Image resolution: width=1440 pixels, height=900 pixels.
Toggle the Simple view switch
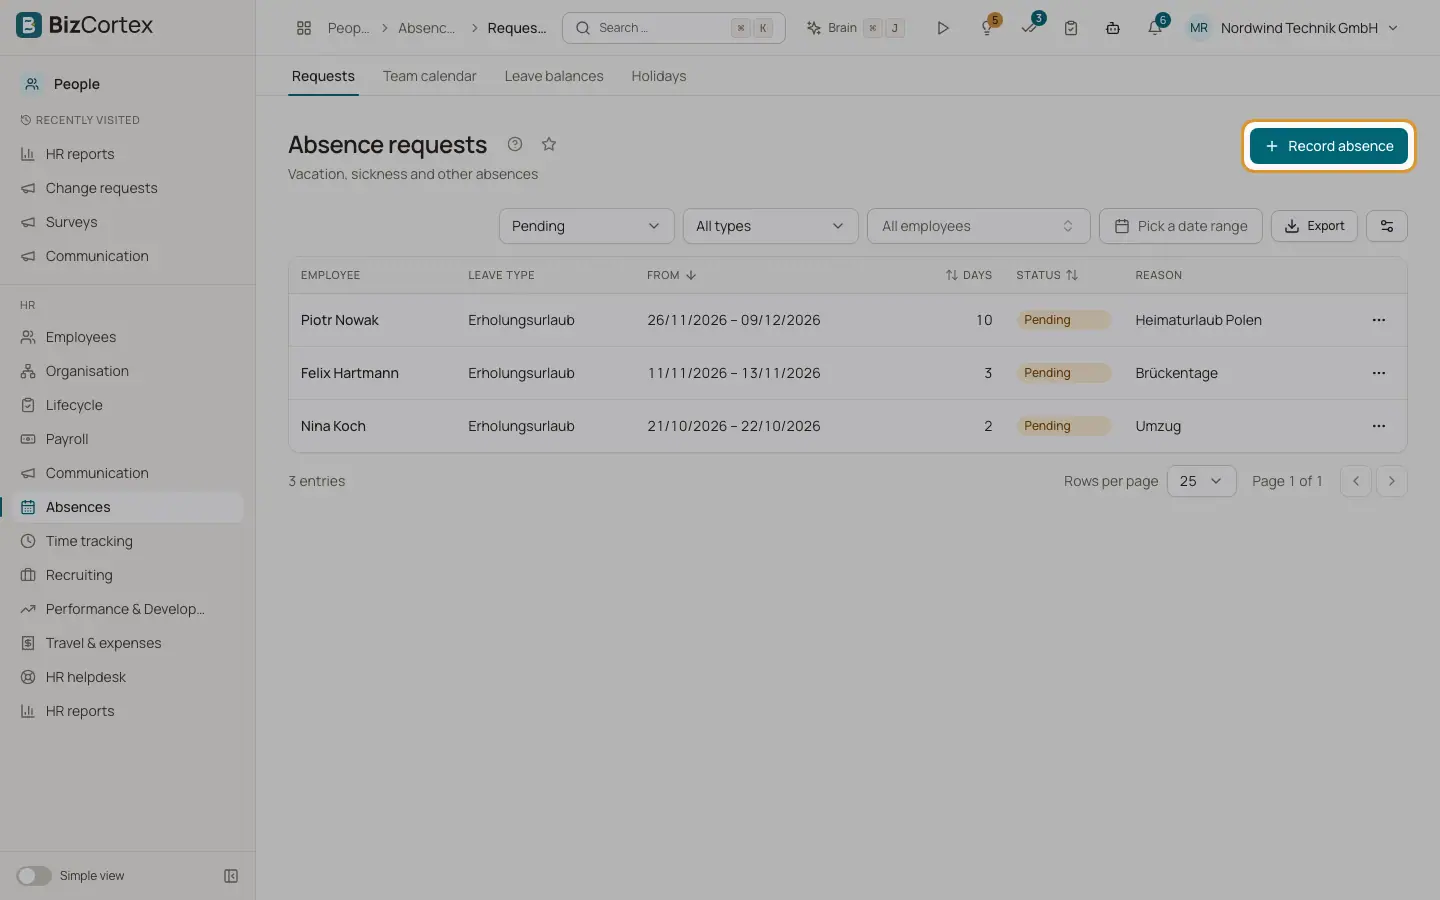coord(34,876)
